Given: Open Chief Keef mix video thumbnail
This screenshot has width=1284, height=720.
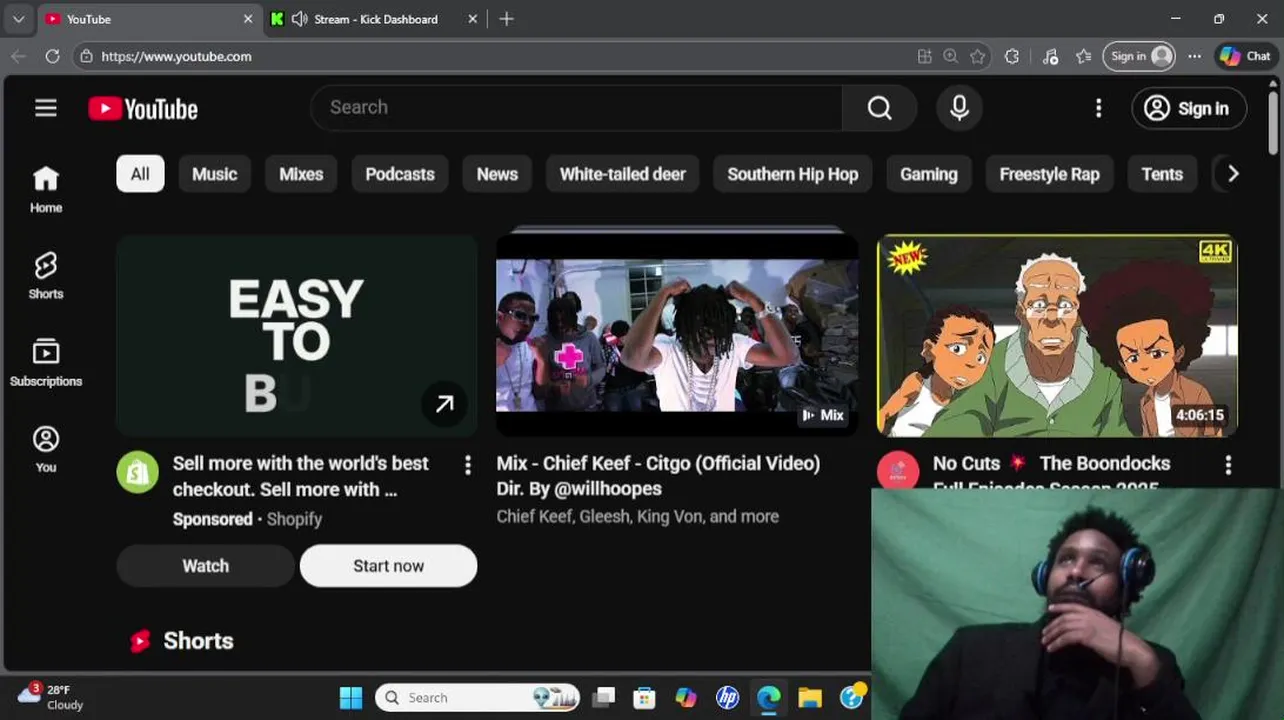Looking at the screenshot, I should (x=677, y=335).
